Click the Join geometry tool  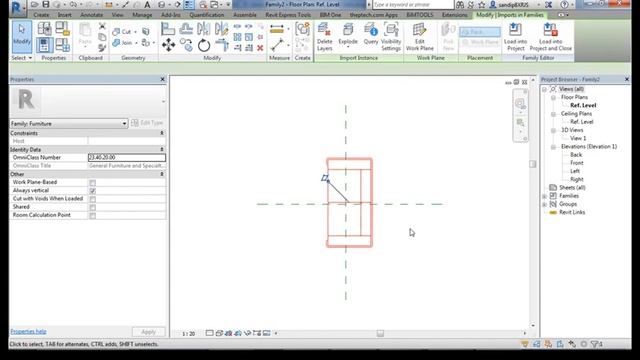tap(122, 42)
